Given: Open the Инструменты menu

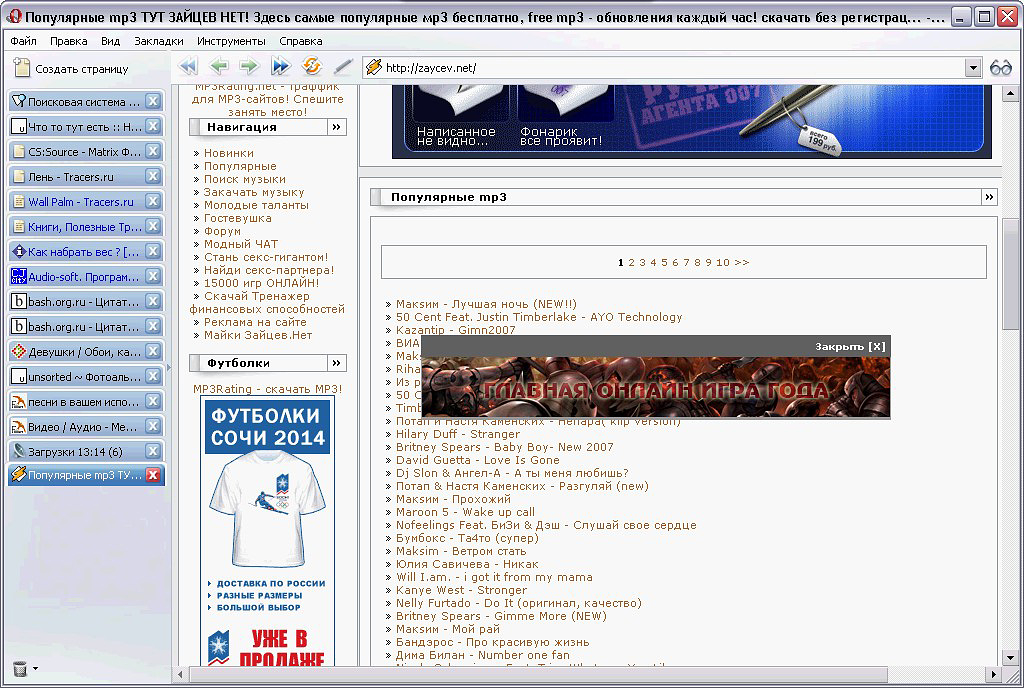Looking at the screenshot, I should coord(231,41).
